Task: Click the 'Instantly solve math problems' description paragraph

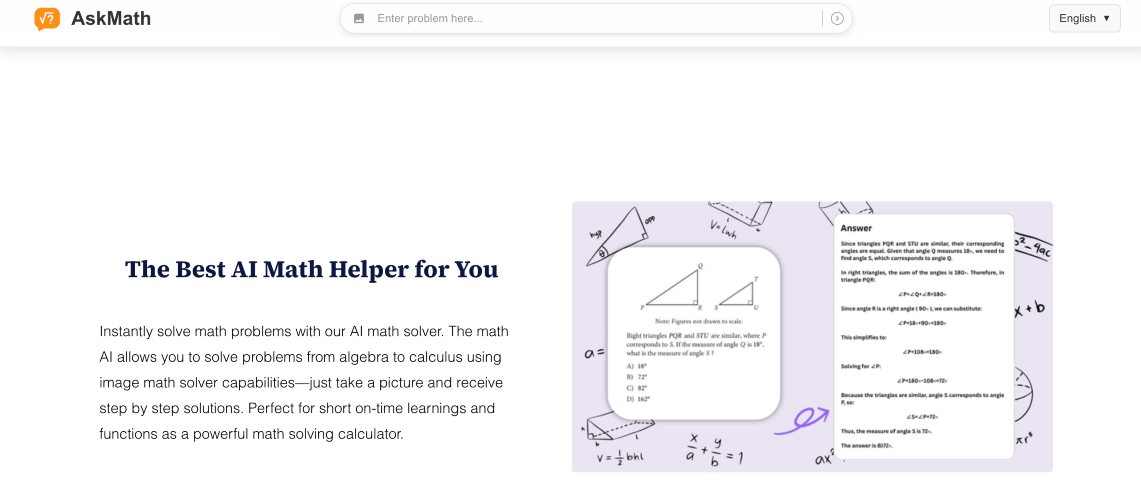Action: point(304,383)
